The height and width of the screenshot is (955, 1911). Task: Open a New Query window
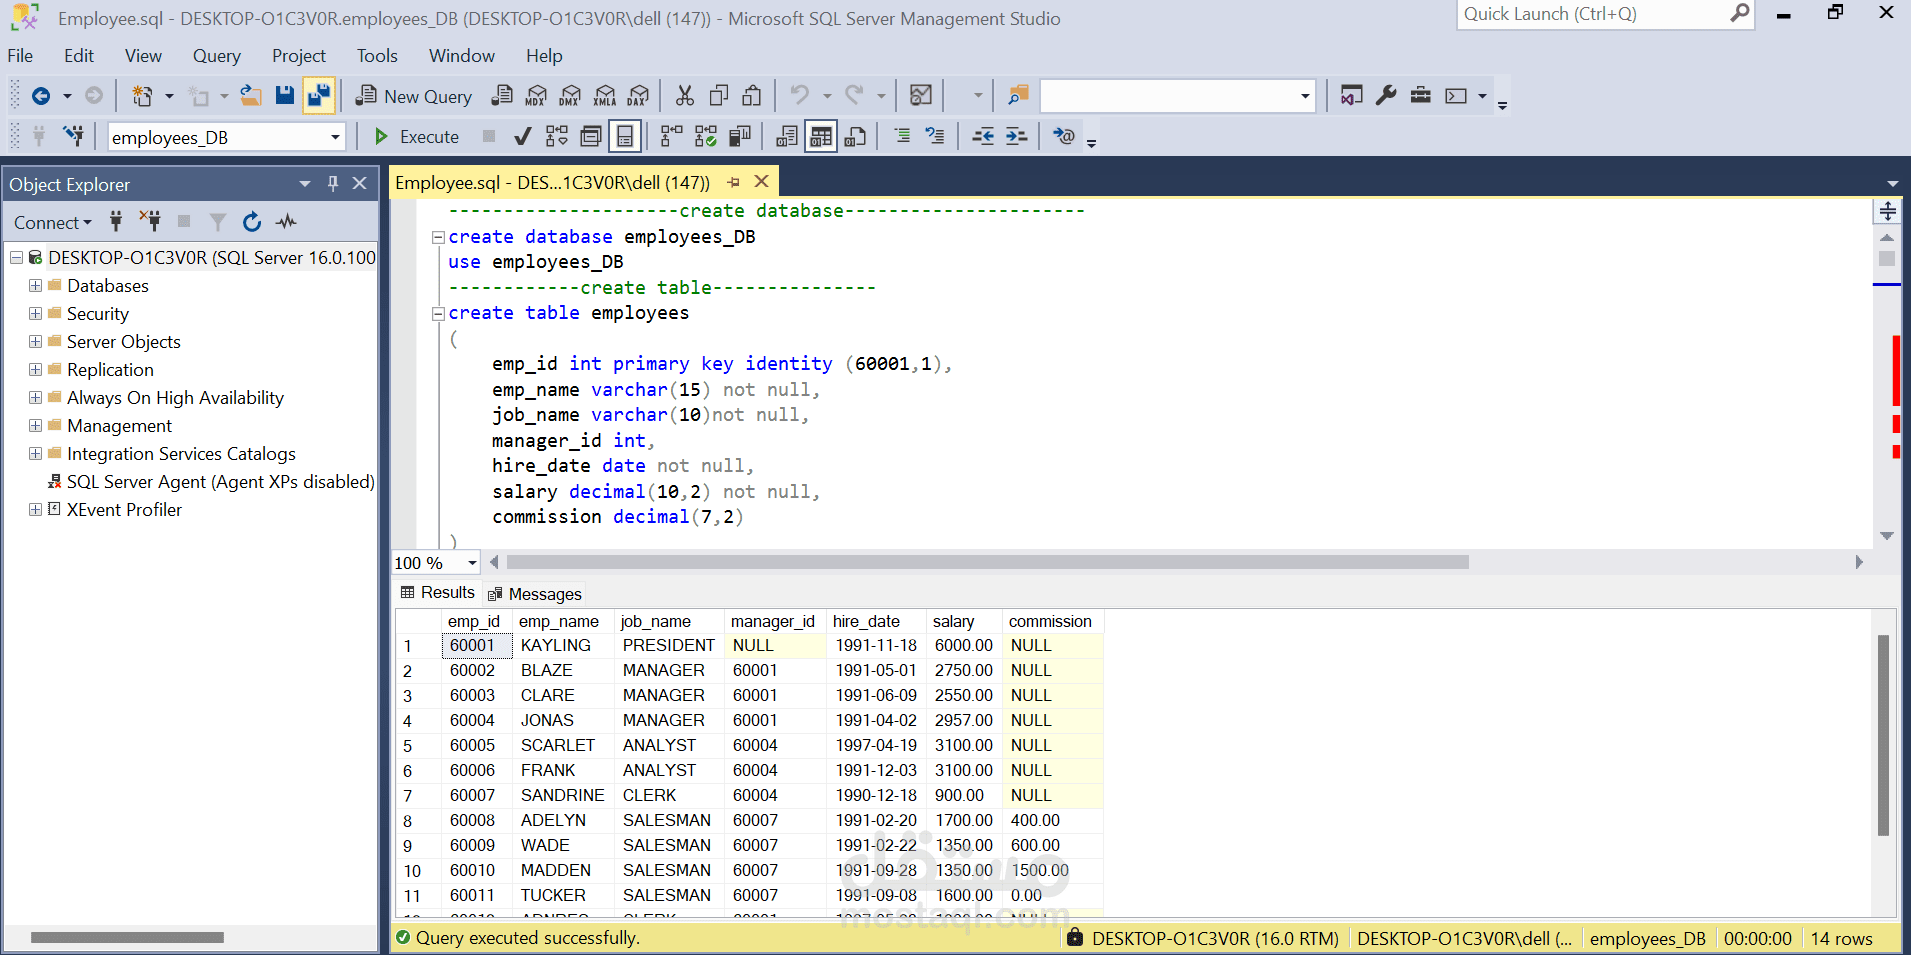coord(414,96)
